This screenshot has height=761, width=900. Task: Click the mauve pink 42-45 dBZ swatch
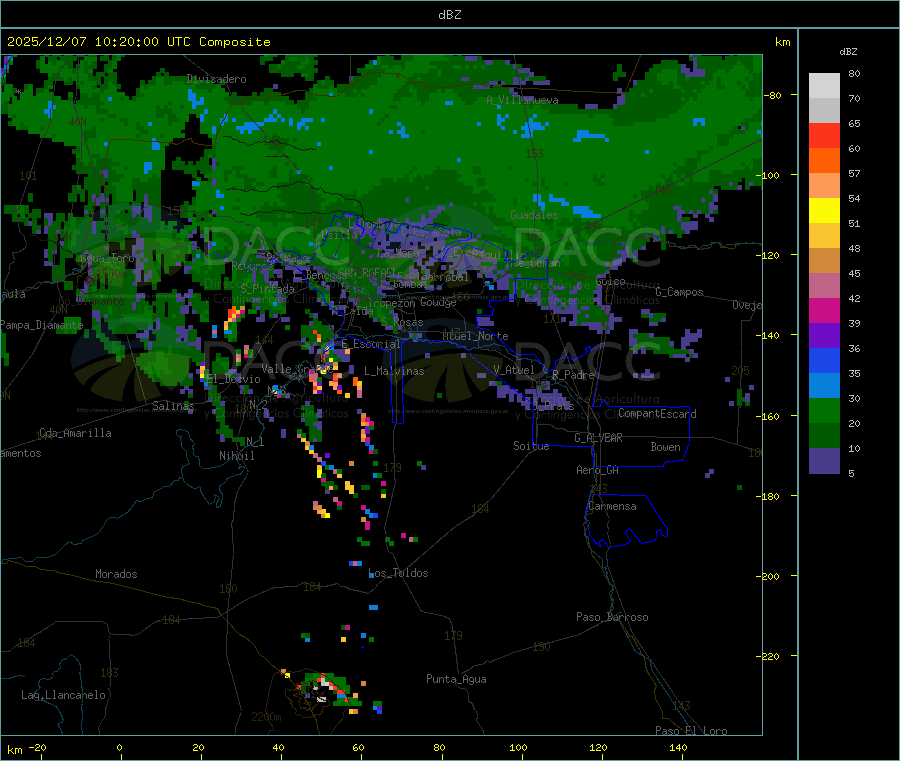tap(824, 286)
